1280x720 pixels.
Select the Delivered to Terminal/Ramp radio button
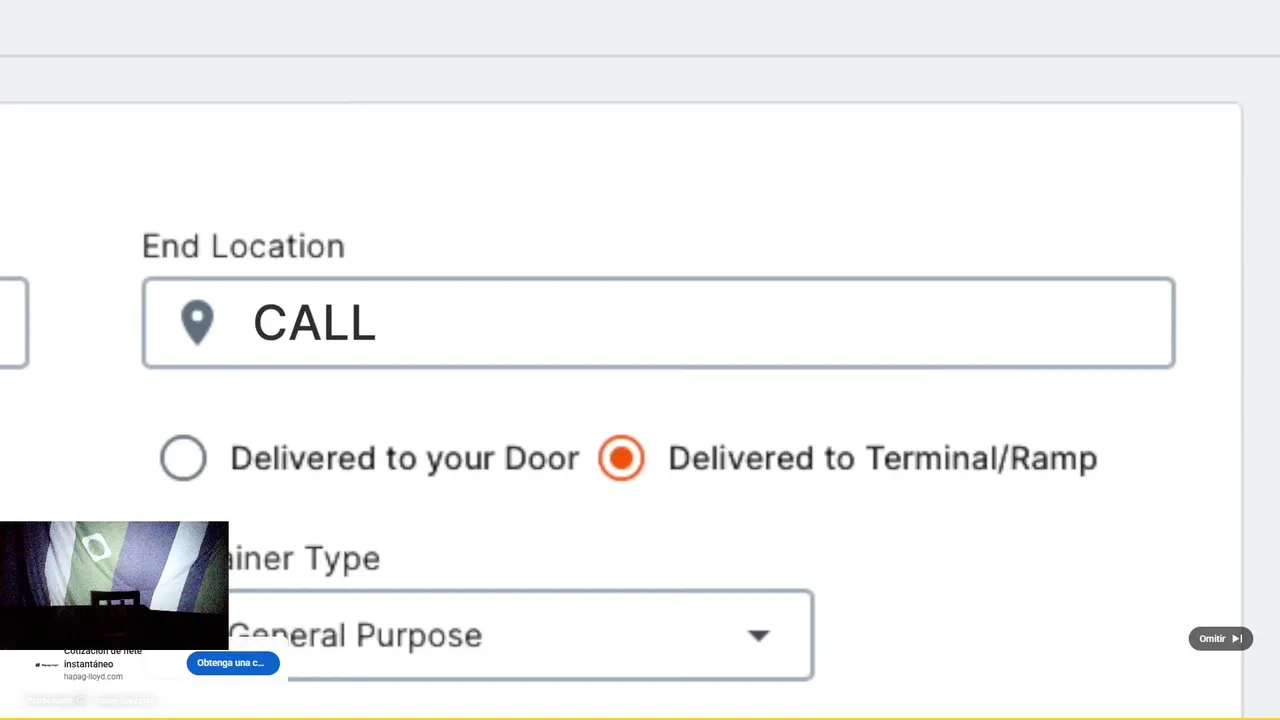621,458
